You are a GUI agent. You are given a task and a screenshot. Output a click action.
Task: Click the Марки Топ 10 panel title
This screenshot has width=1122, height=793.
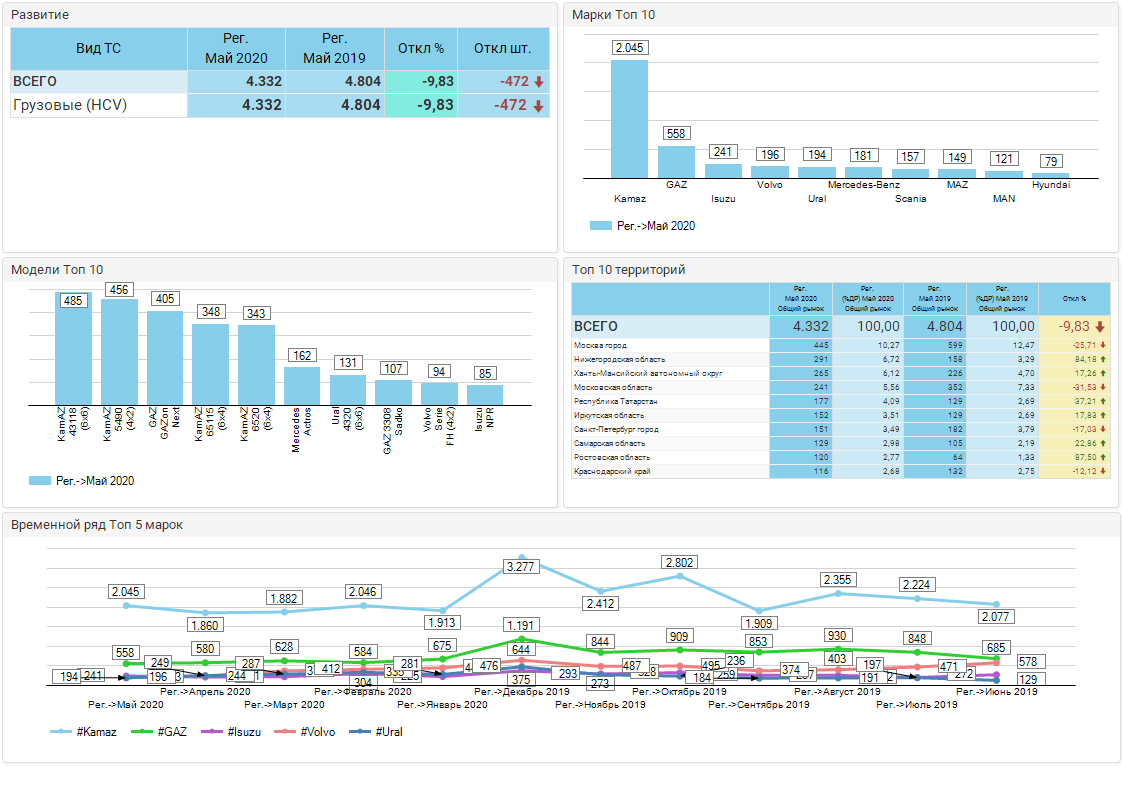(x=613, y=15)
